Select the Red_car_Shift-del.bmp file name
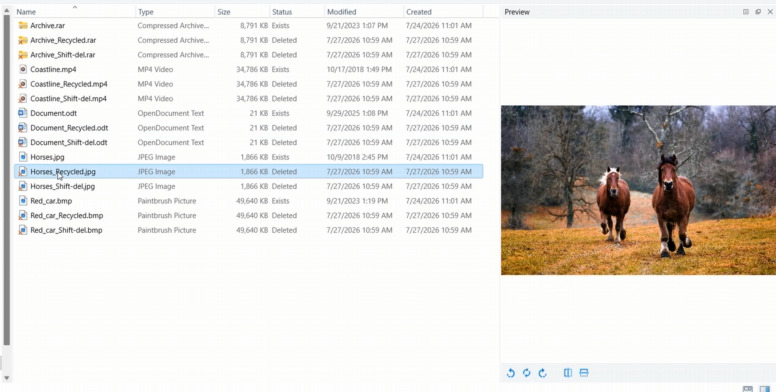This screenshot has width=776, height=392. pyautogui.click(x=66, y=230)
